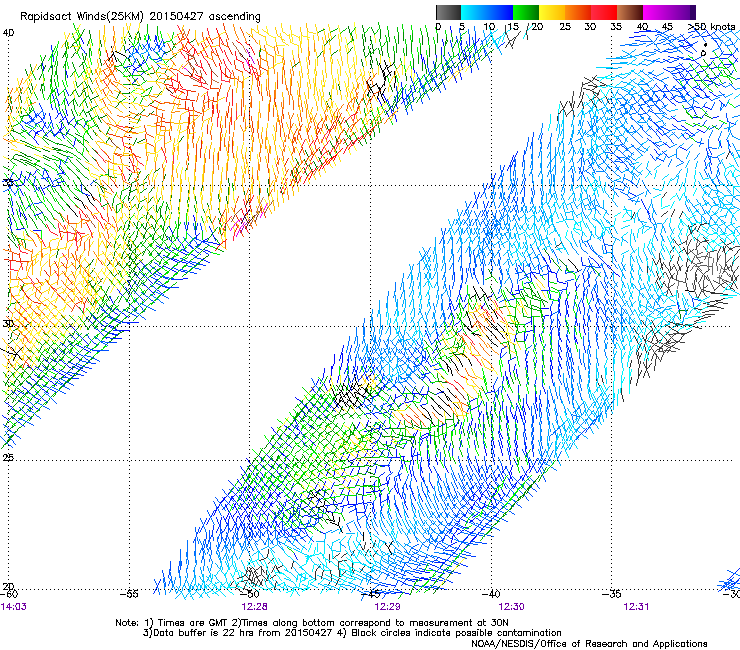This screenshot has height=650, width=740.
Task: Click the 25 latitude axis label
Action: (8, 457)
